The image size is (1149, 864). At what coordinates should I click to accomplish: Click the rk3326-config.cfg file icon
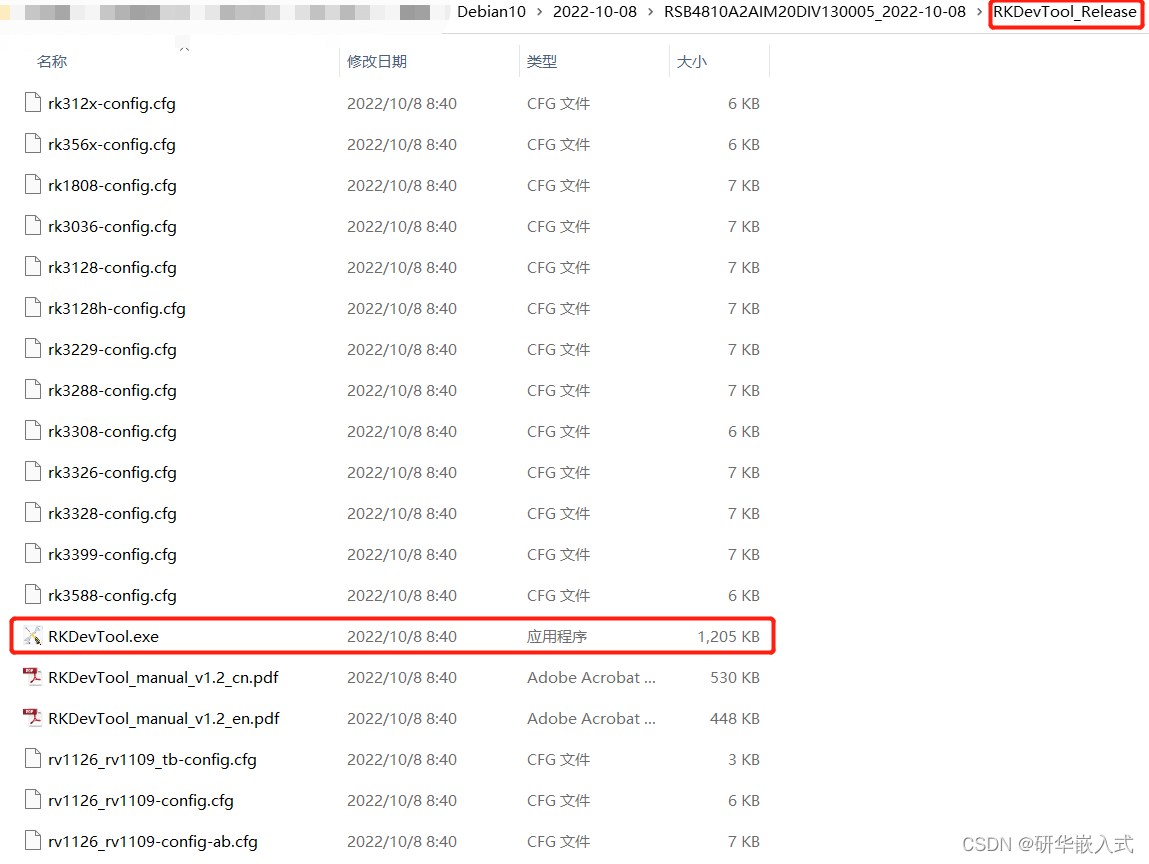pos(32,473)
